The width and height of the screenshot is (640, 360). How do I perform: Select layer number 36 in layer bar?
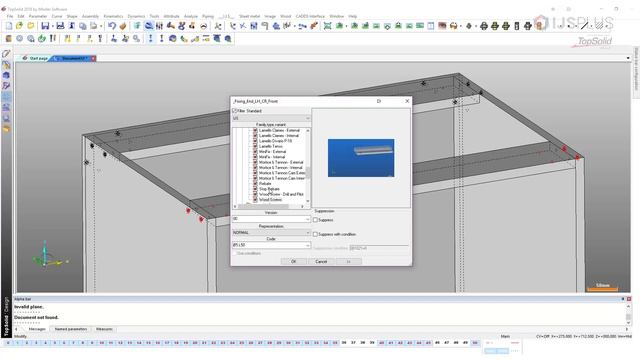point(344,343)
